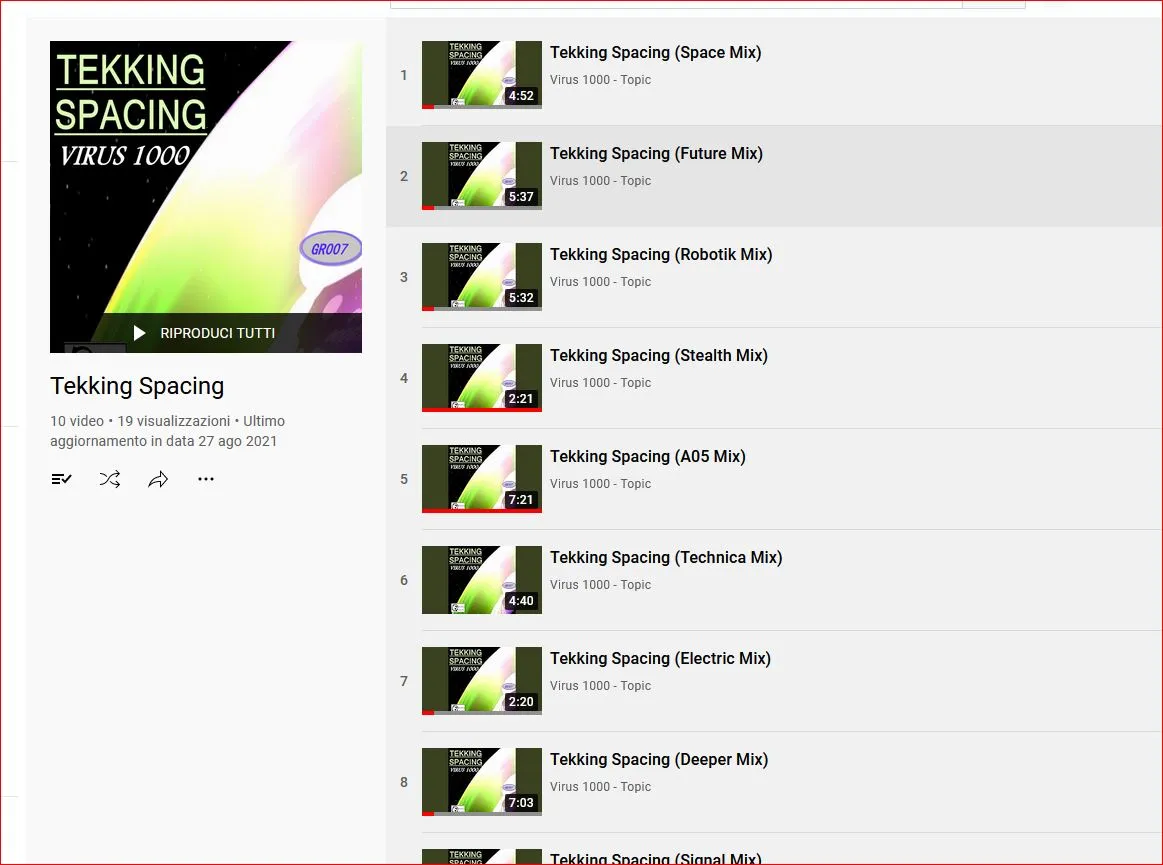Open thumbnail of Tekking Spacing (Stealth Mix)
1163x865 pixels.
click(481, 378)
